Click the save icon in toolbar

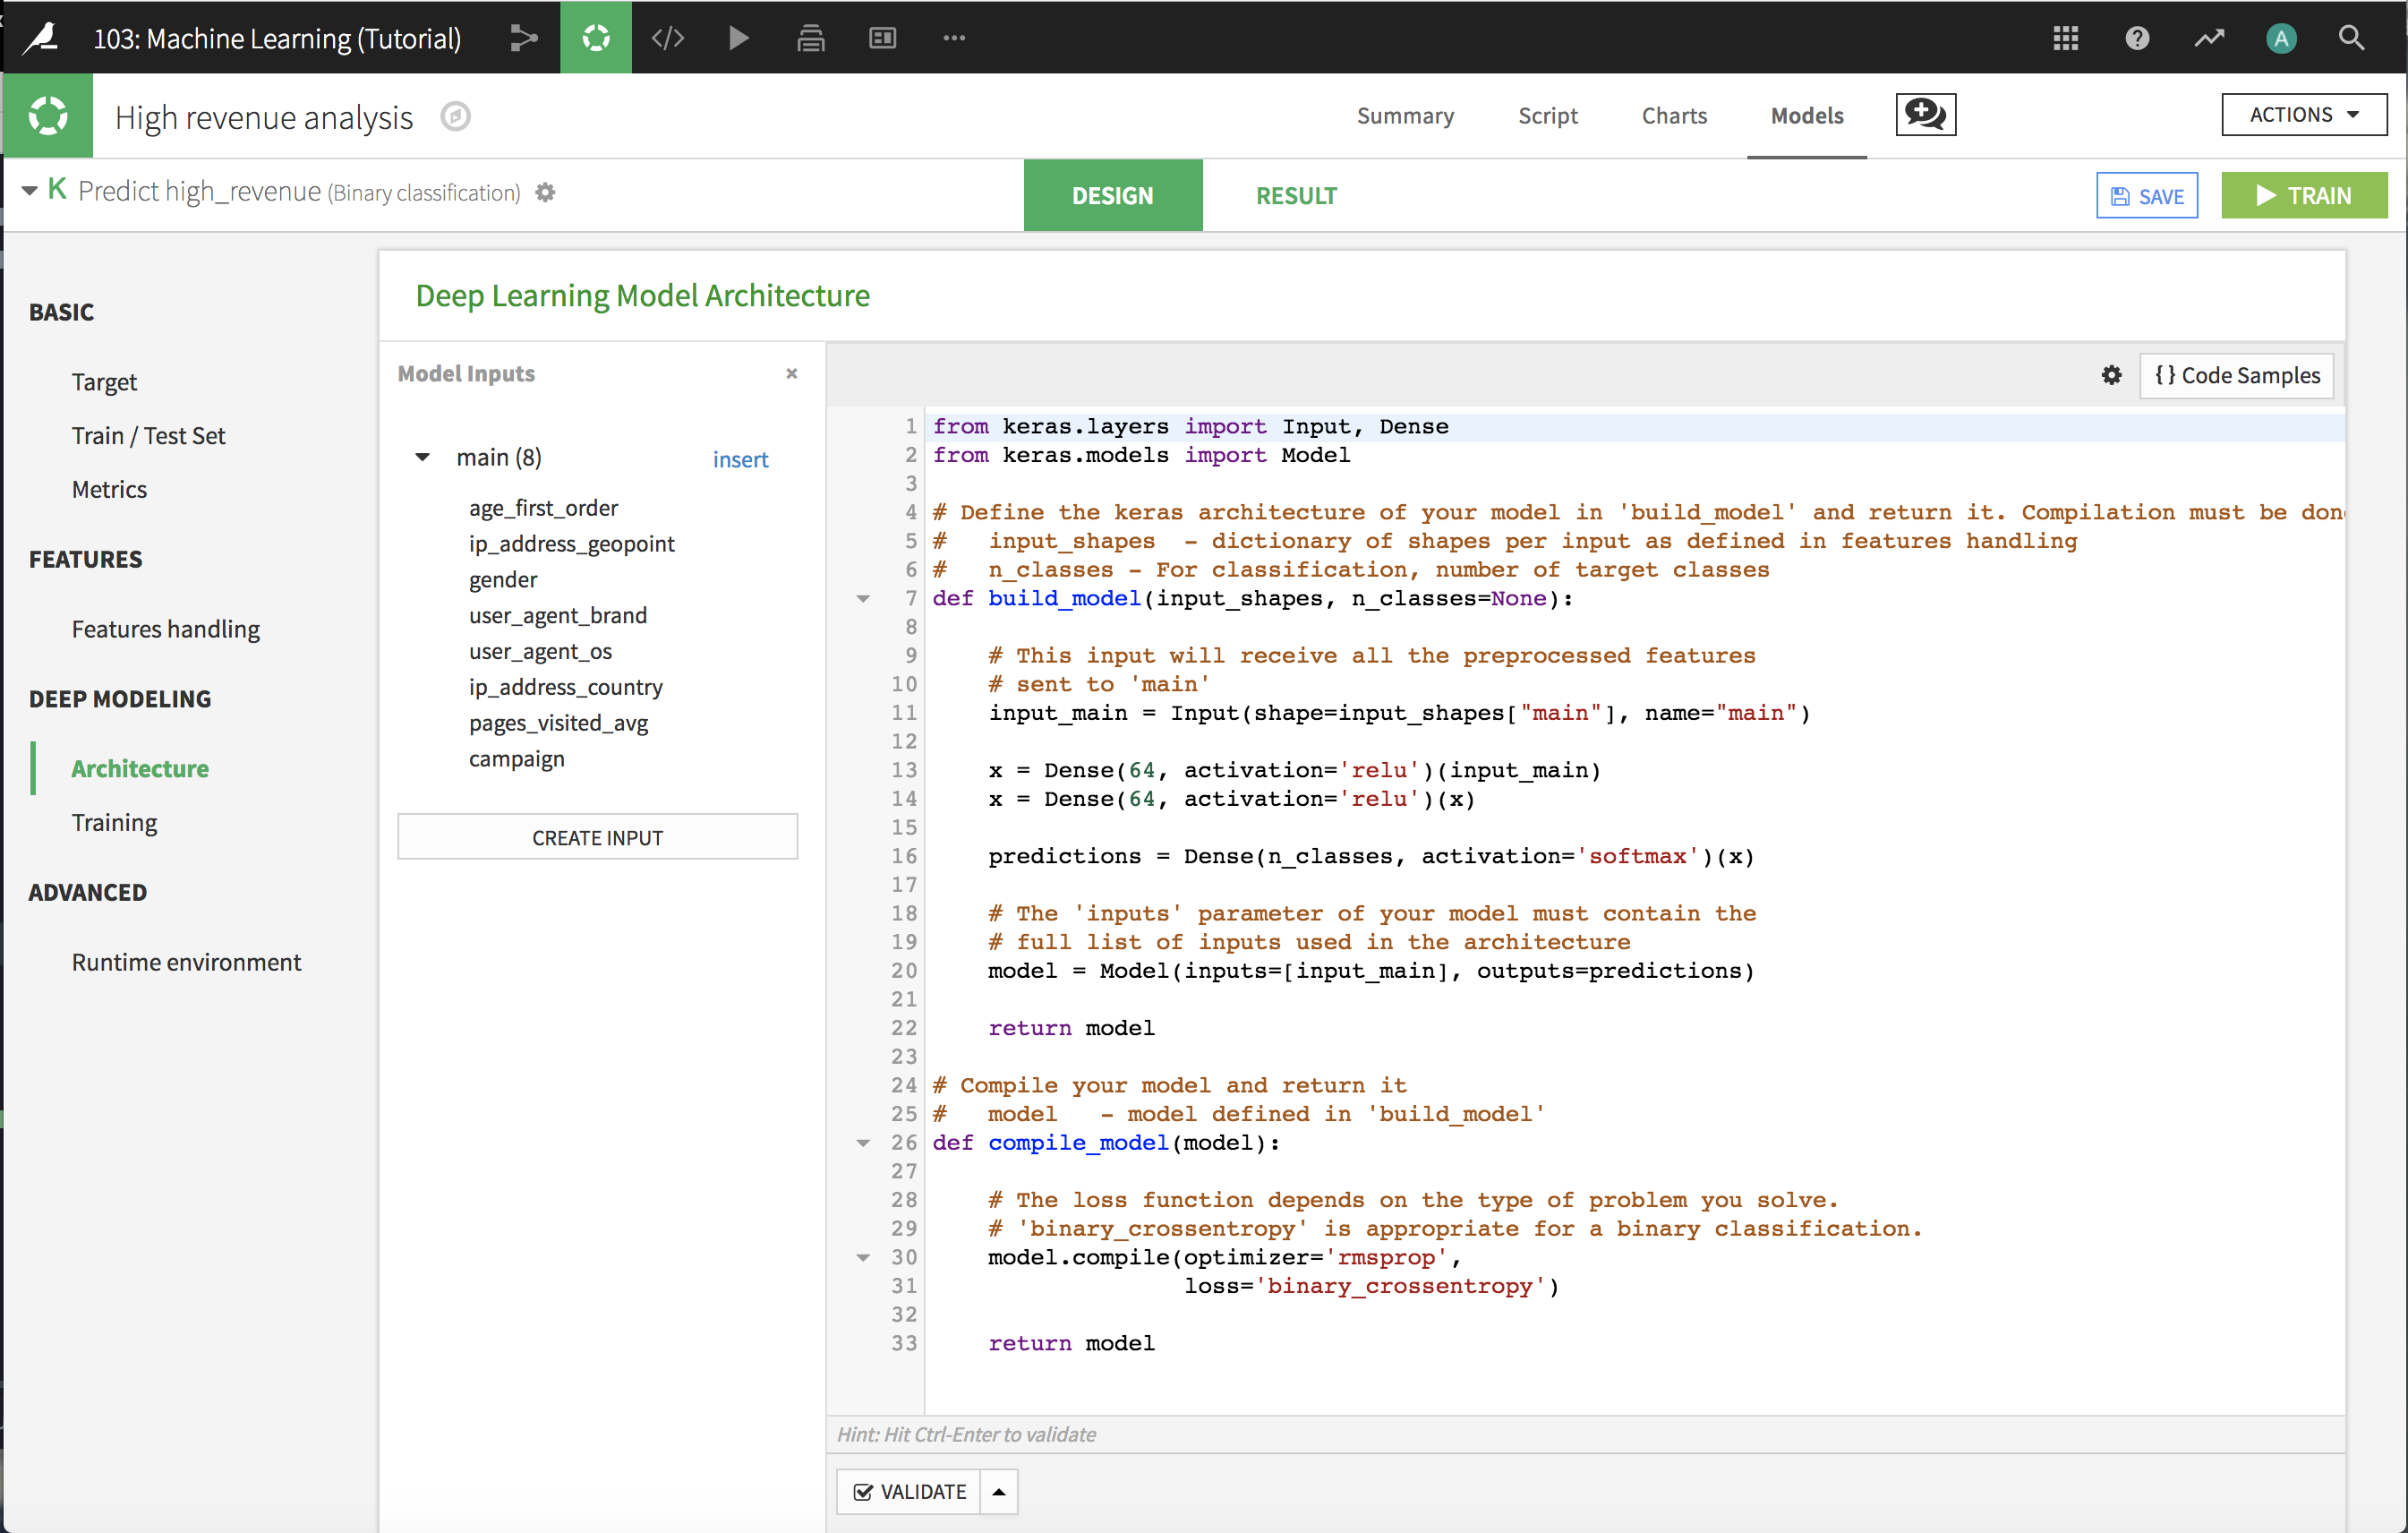(2147, 195)
